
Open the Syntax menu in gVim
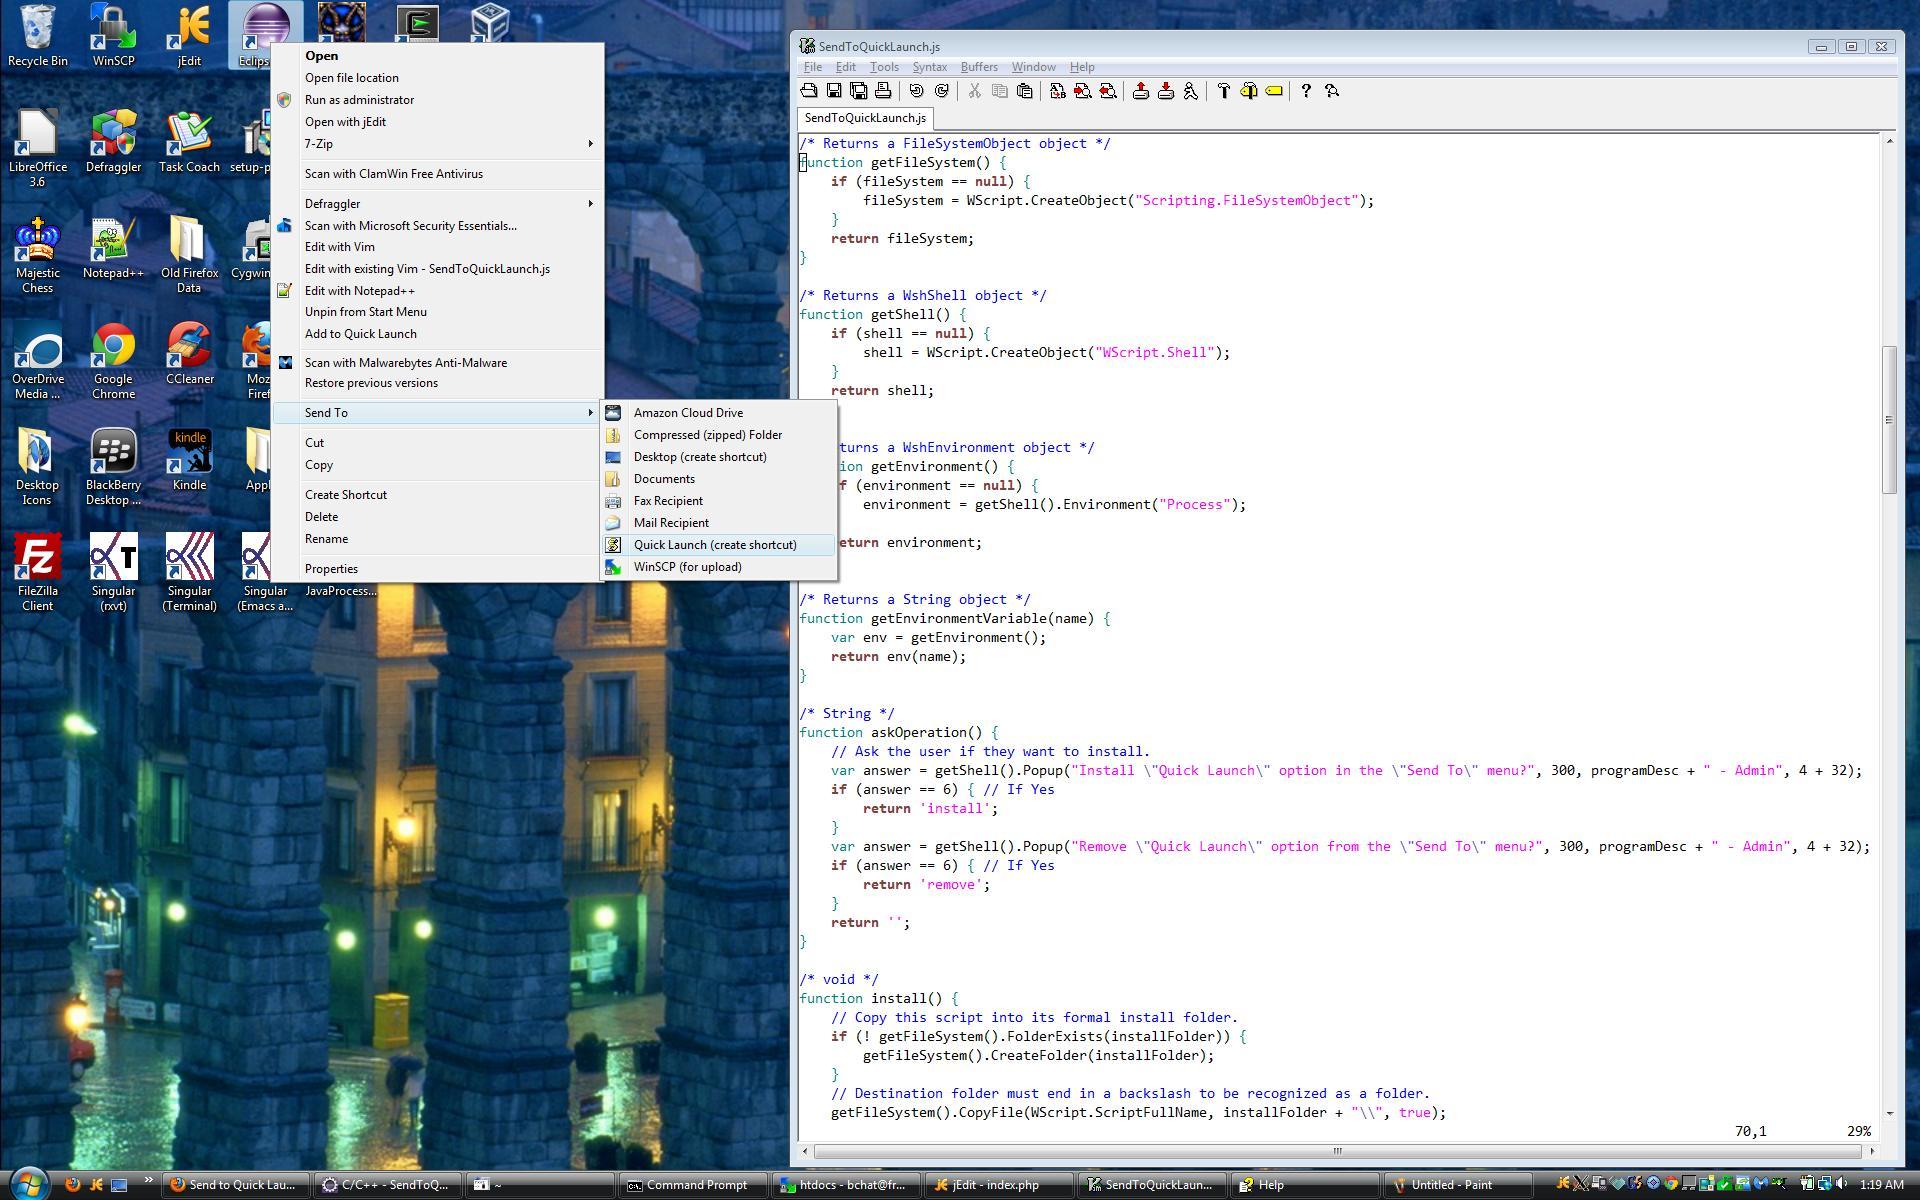point(928,67)
